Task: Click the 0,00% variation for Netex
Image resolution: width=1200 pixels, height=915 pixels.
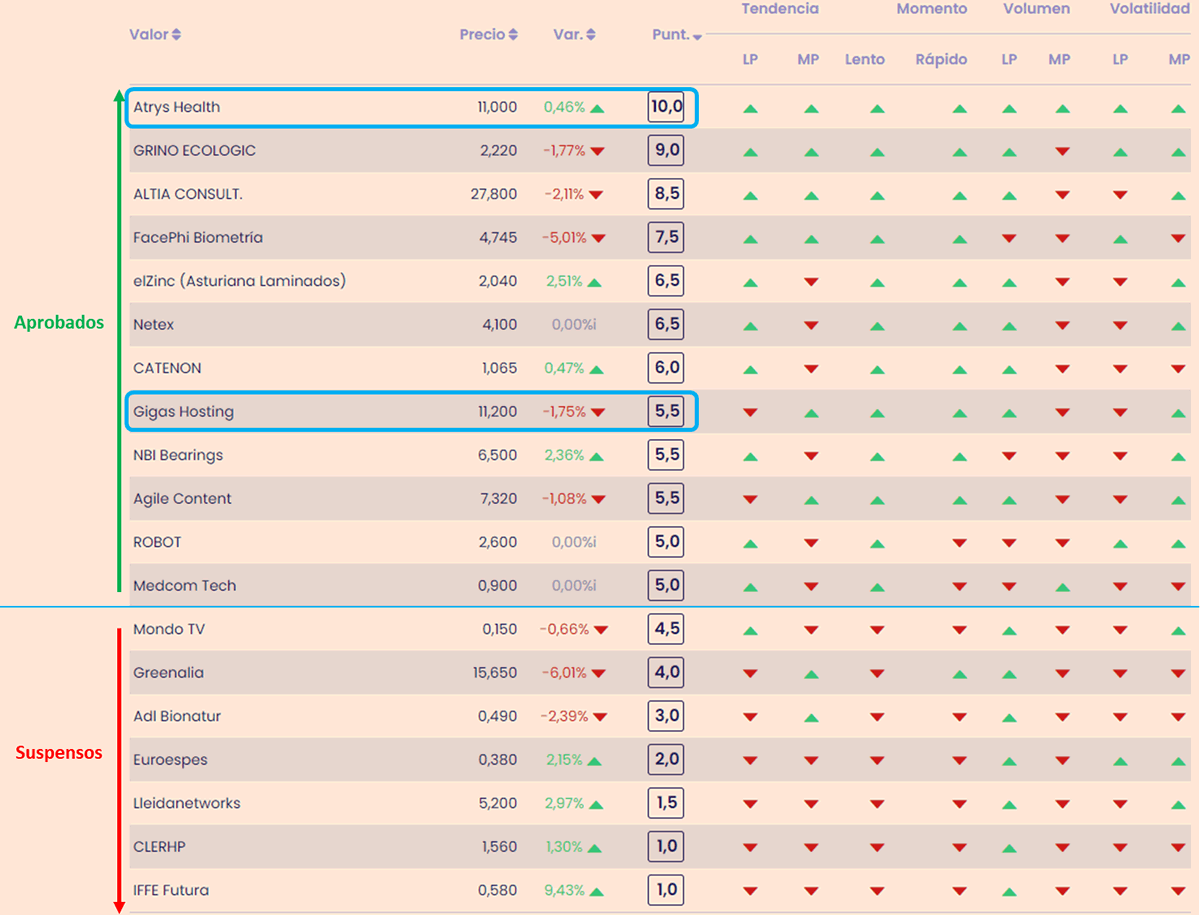Action: tap(574, 325)
